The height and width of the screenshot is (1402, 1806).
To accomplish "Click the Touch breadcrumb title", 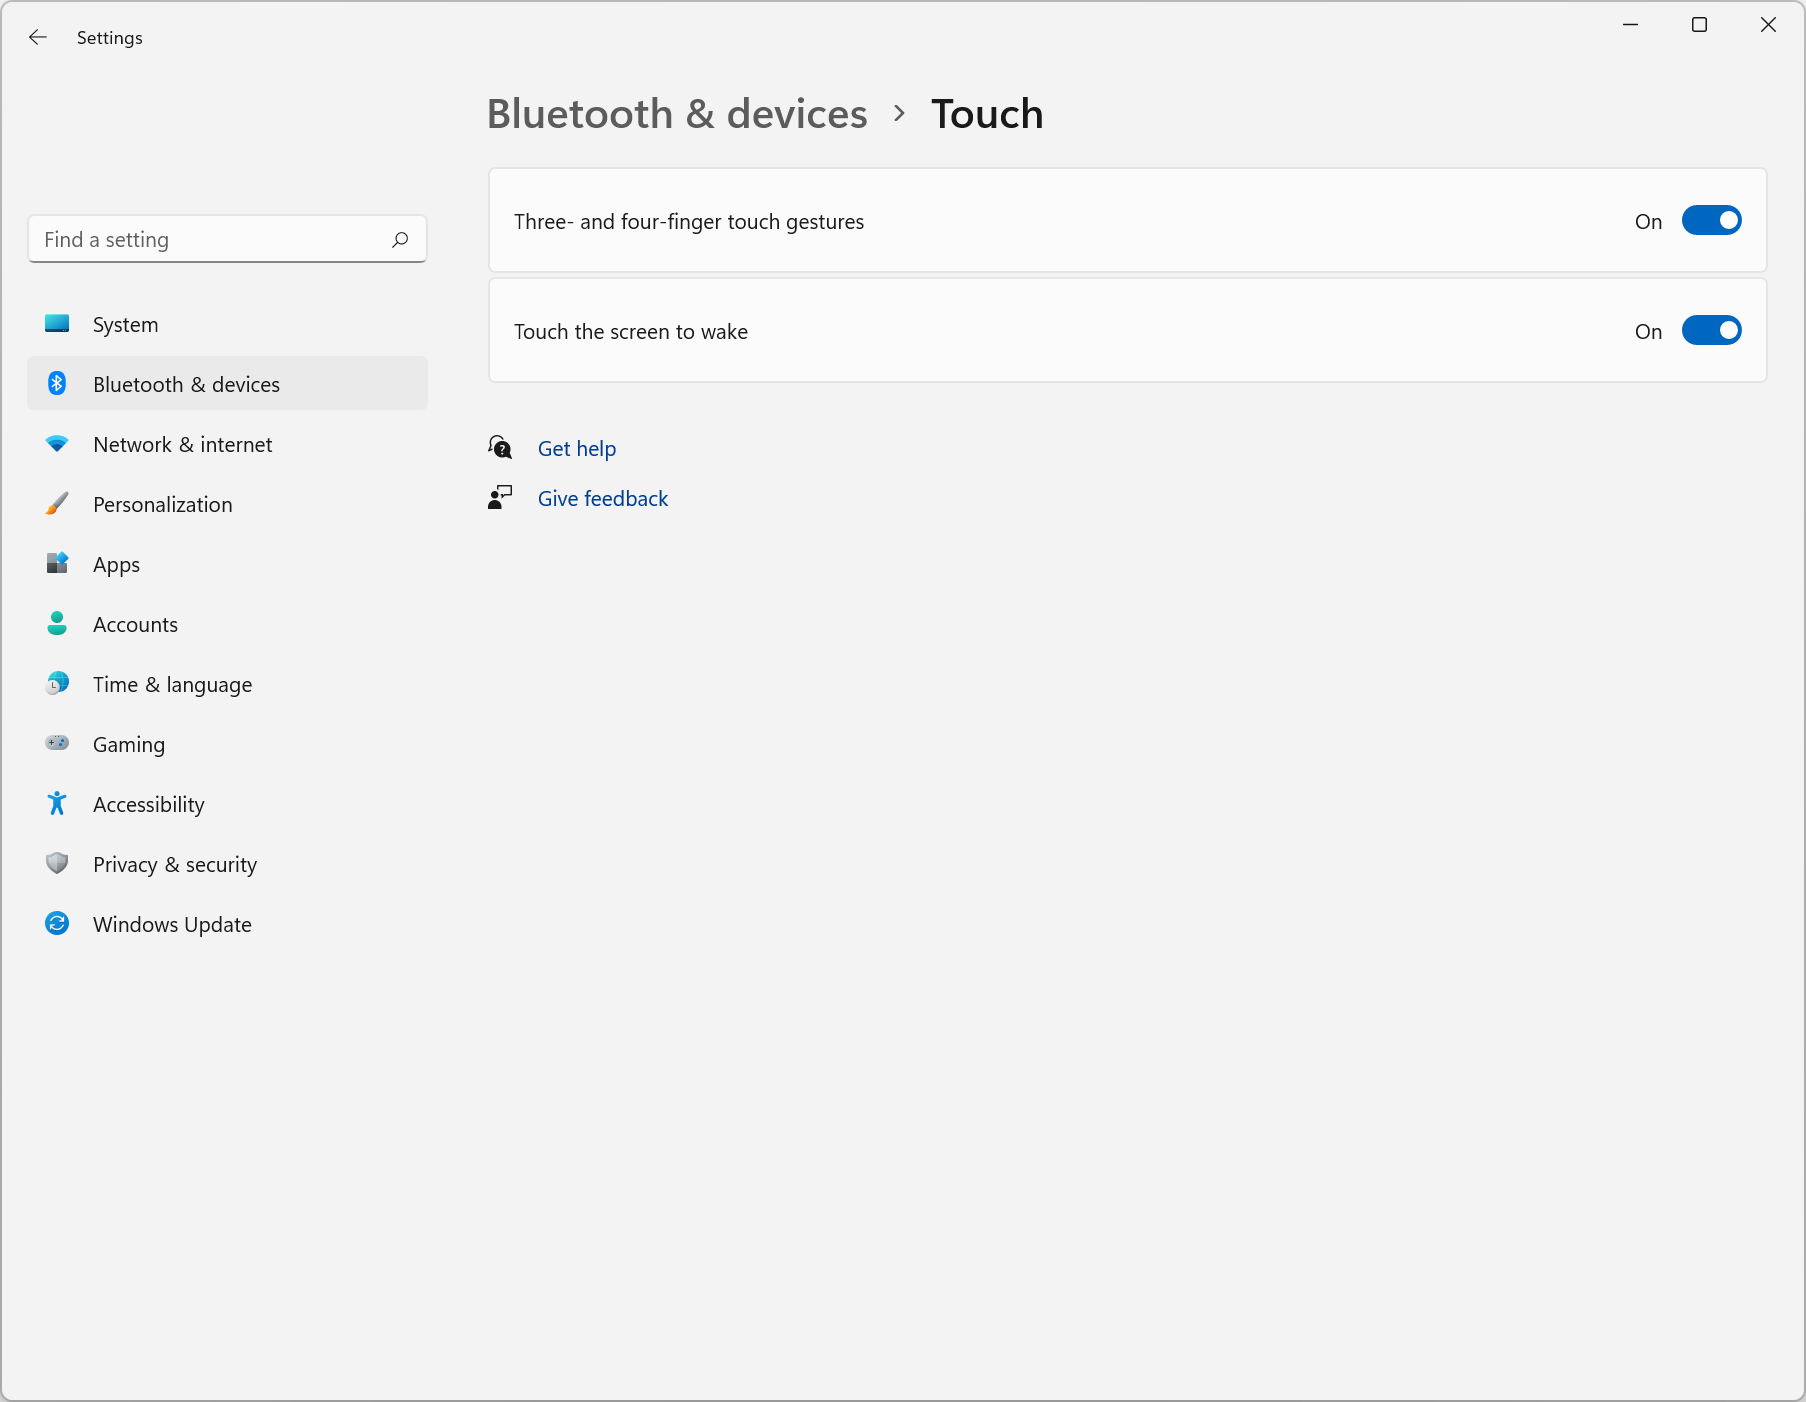I will point(987,114).
